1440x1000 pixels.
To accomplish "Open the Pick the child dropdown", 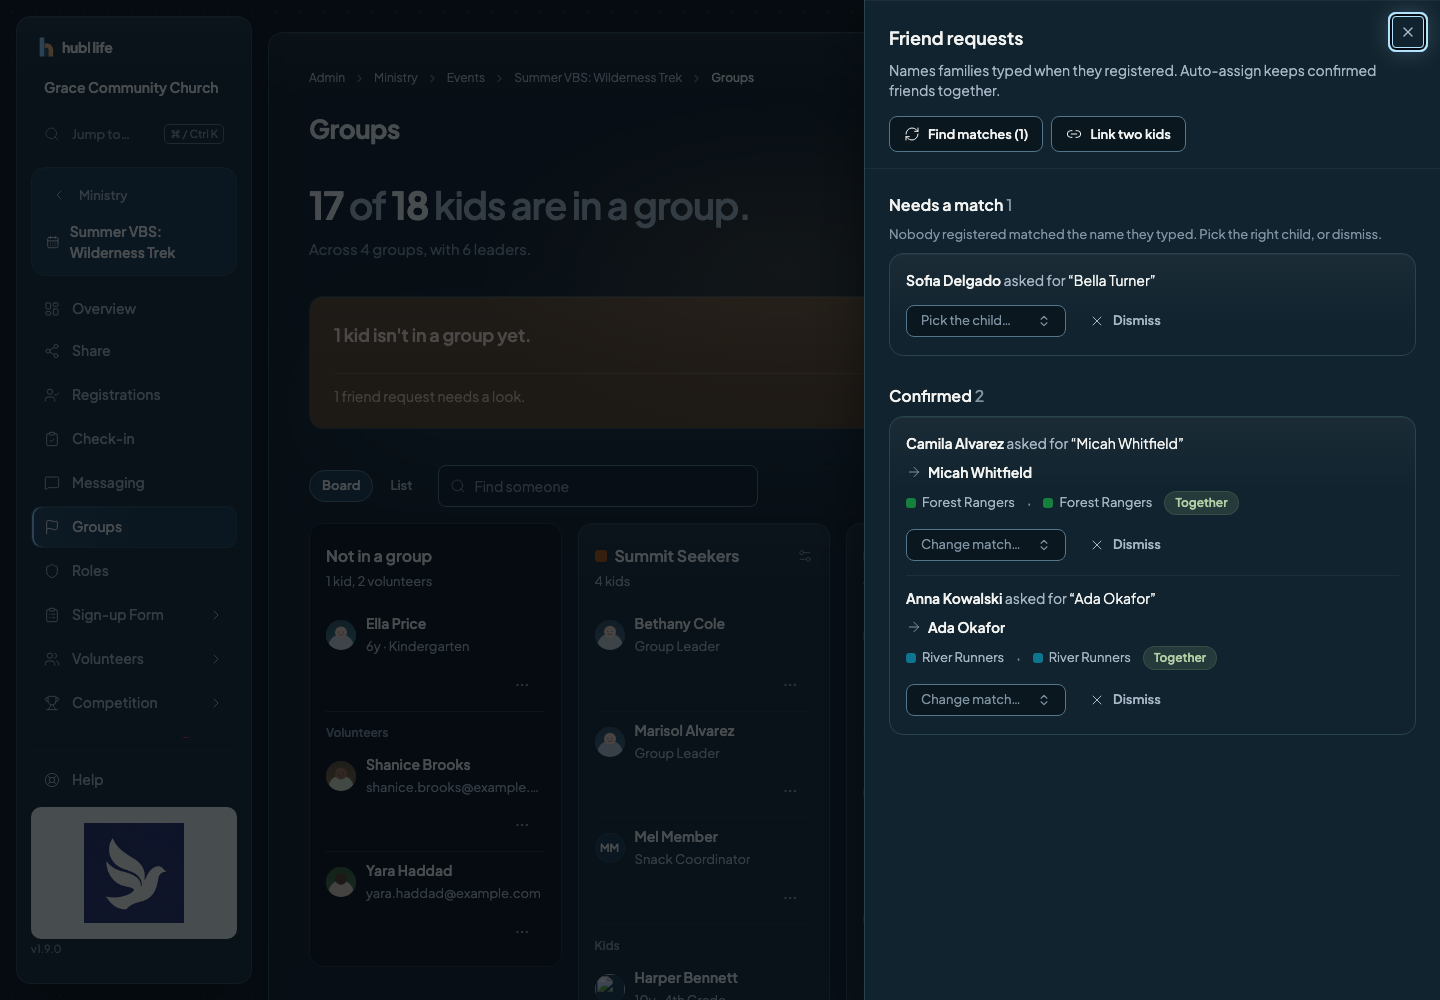I will pyautogui.click(x=986, y=321).
